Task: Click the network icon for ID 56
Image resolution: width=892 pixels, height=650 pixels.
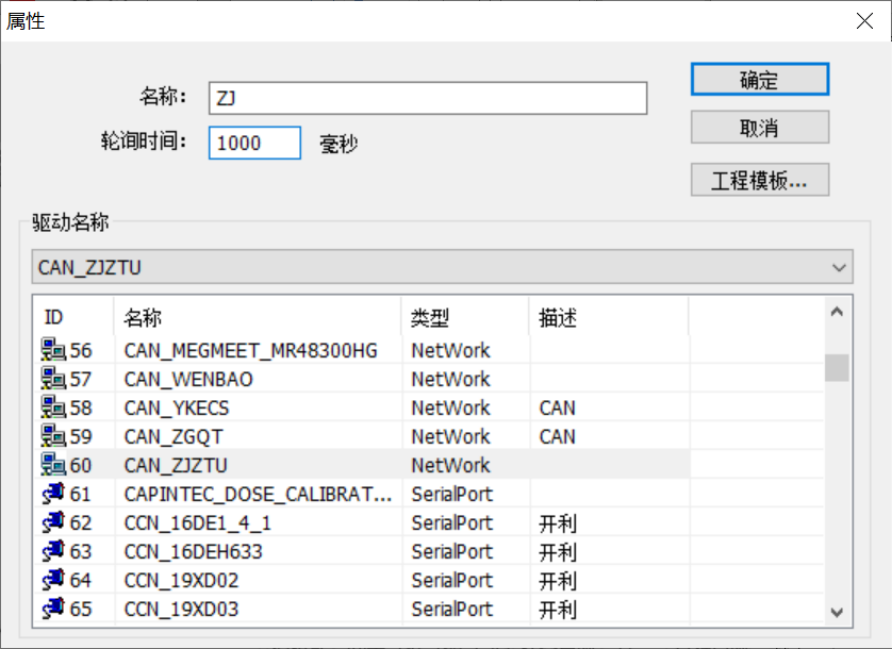Action: (53, 350)
